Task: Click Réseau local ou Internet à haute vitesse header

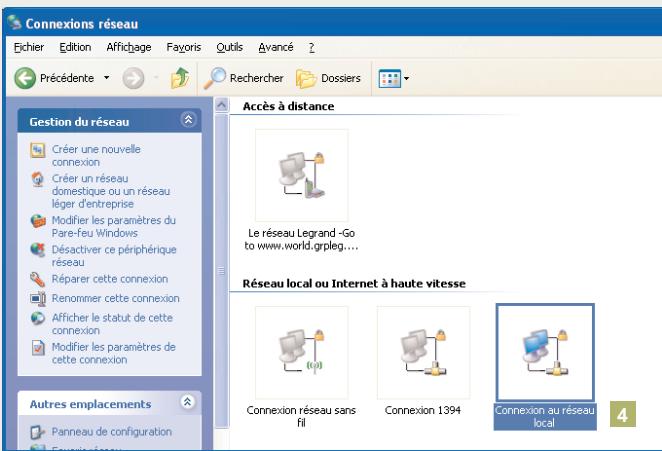Action: coord(354,283)
